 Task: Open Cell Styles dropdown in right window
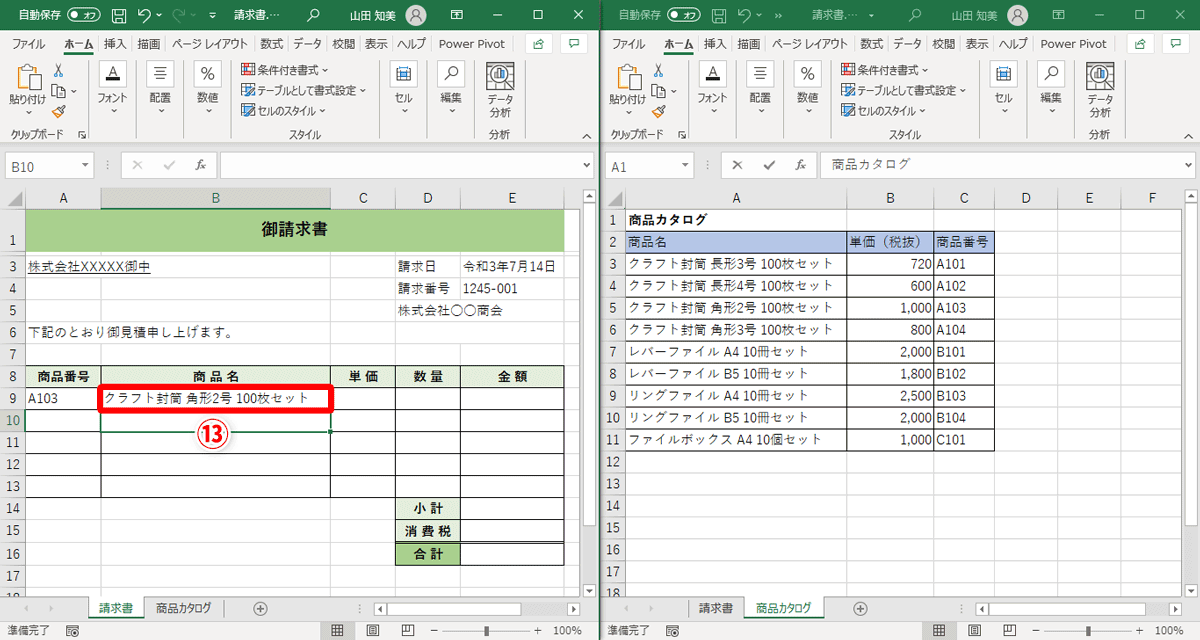pos(885,111)
